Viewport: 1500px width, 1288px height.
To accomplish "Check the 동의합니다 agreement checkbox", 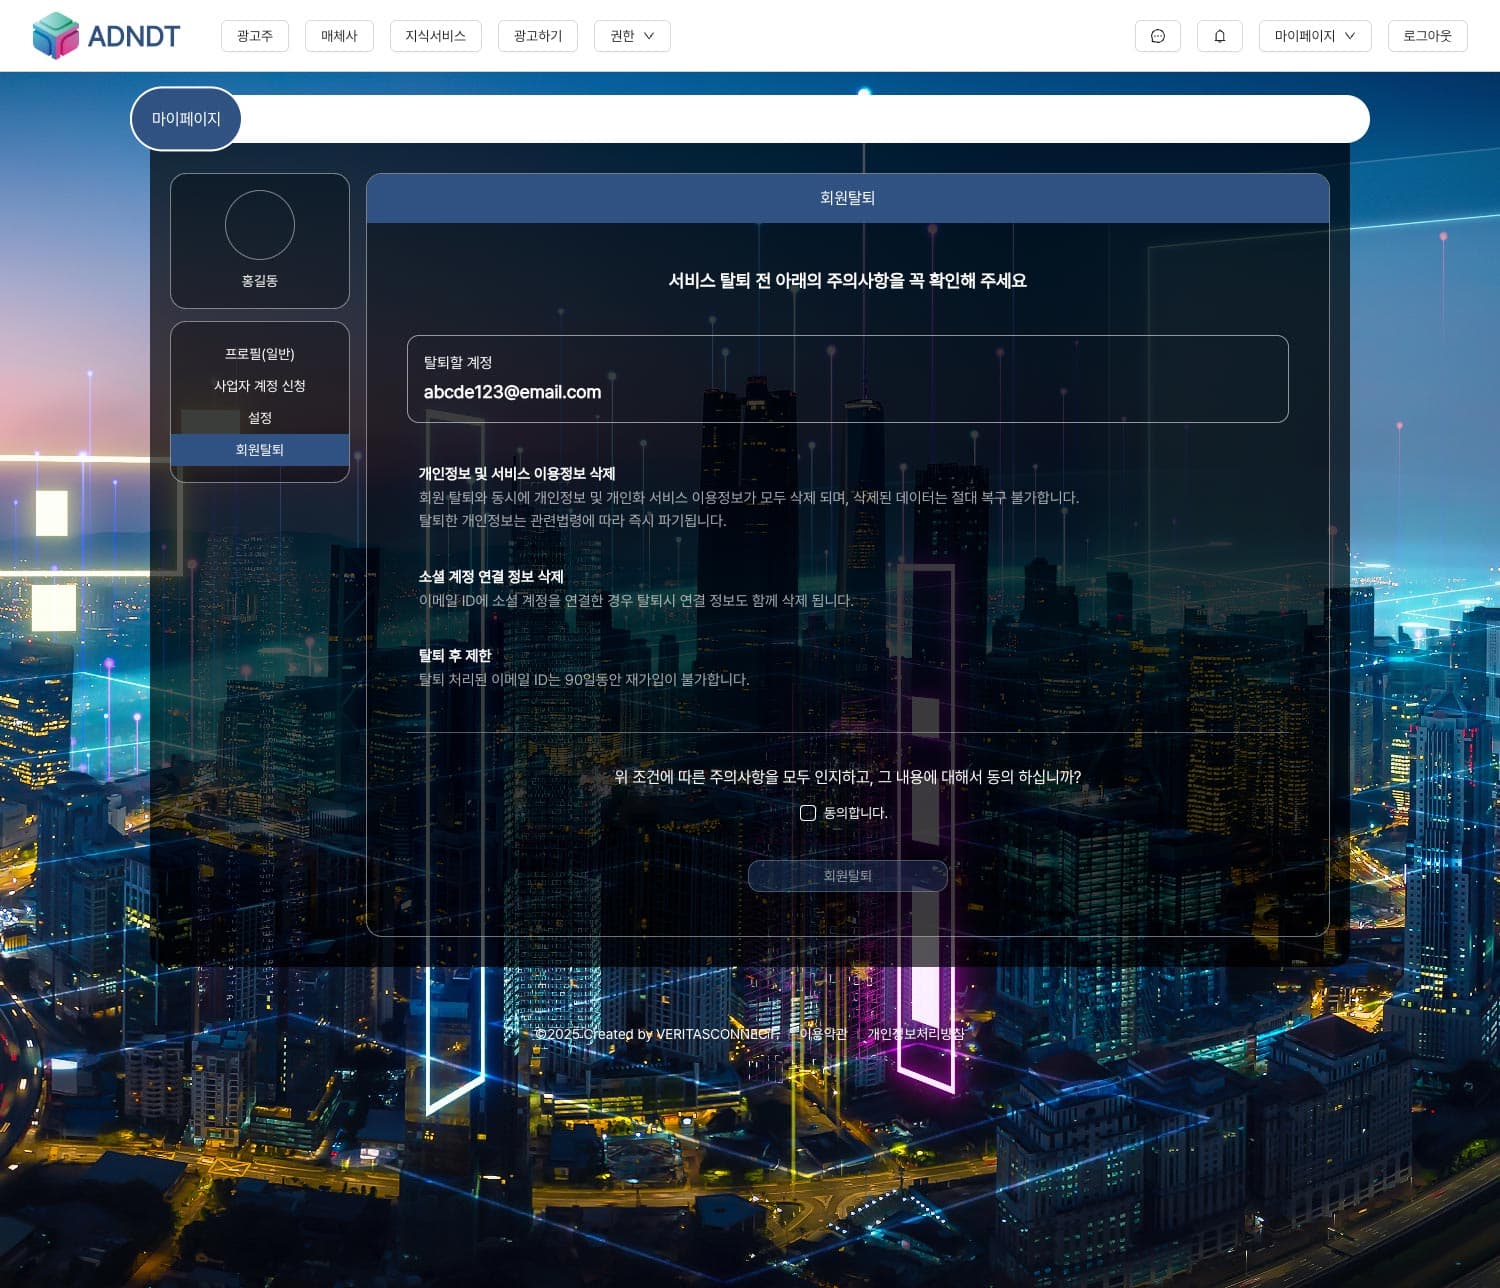I will [x=808, y=813].
